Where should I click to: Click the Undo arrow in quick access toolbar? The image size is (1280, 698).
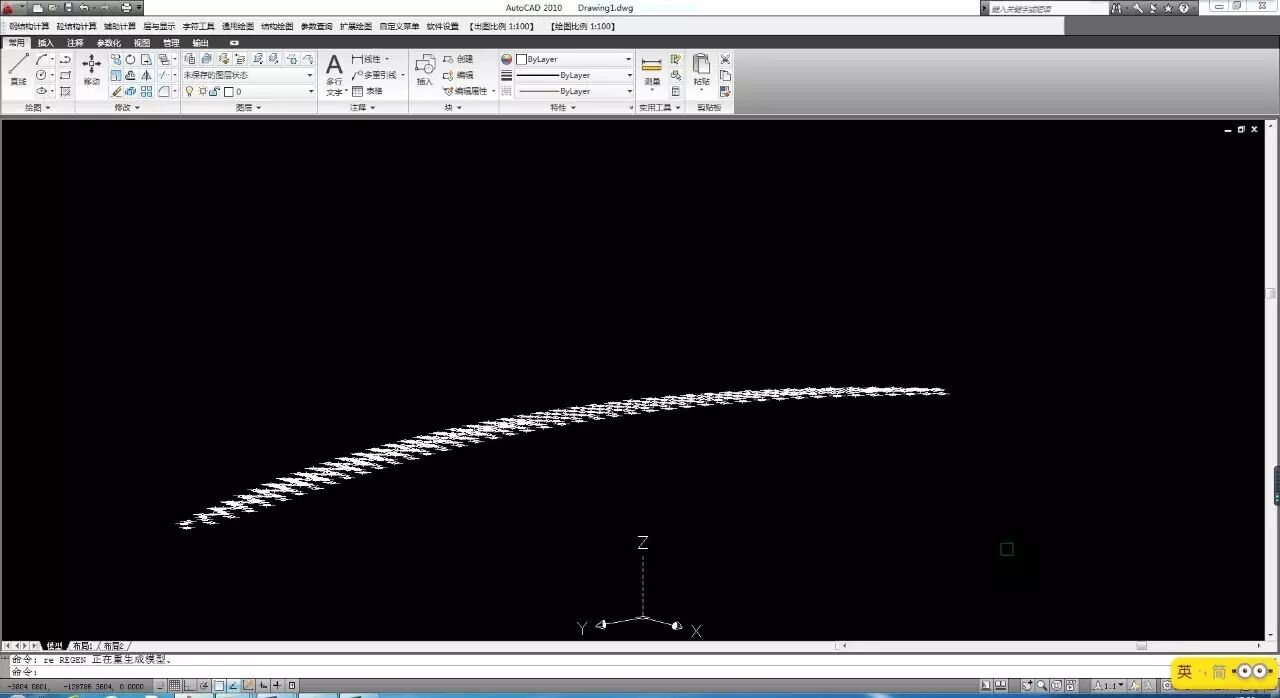(84, 7)
